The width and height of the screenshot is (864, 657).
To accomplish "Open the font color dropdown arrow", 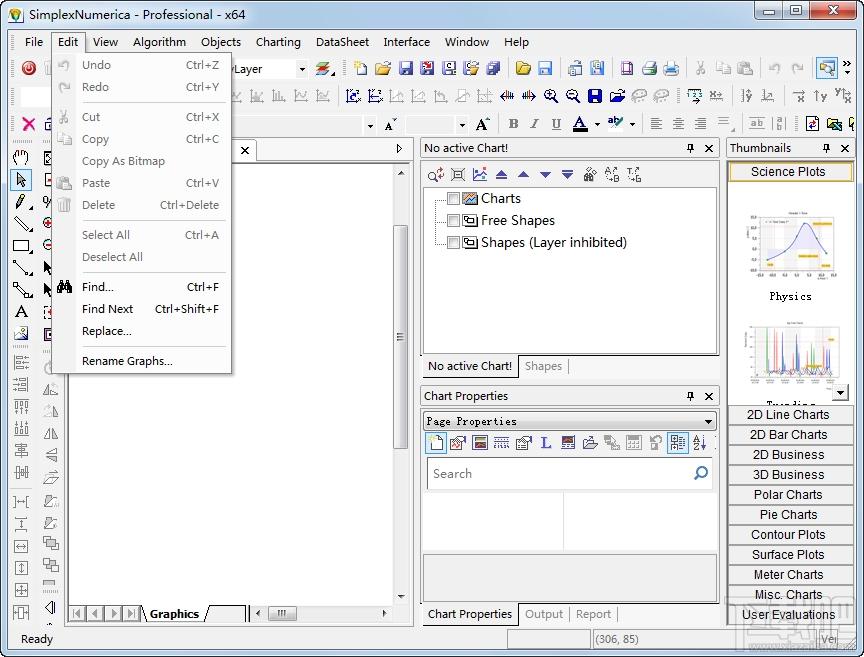I will tap(597, 125).
